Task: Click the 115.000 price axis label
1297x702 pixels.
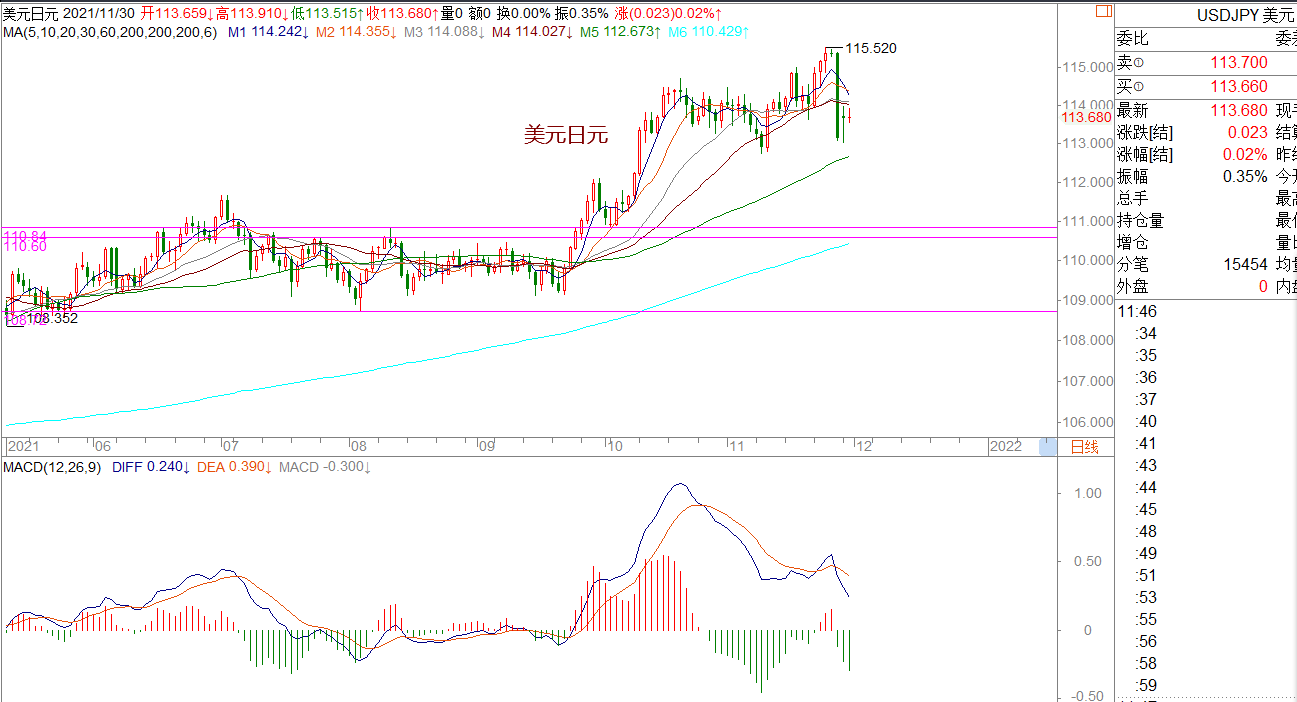Action: 1087,67
